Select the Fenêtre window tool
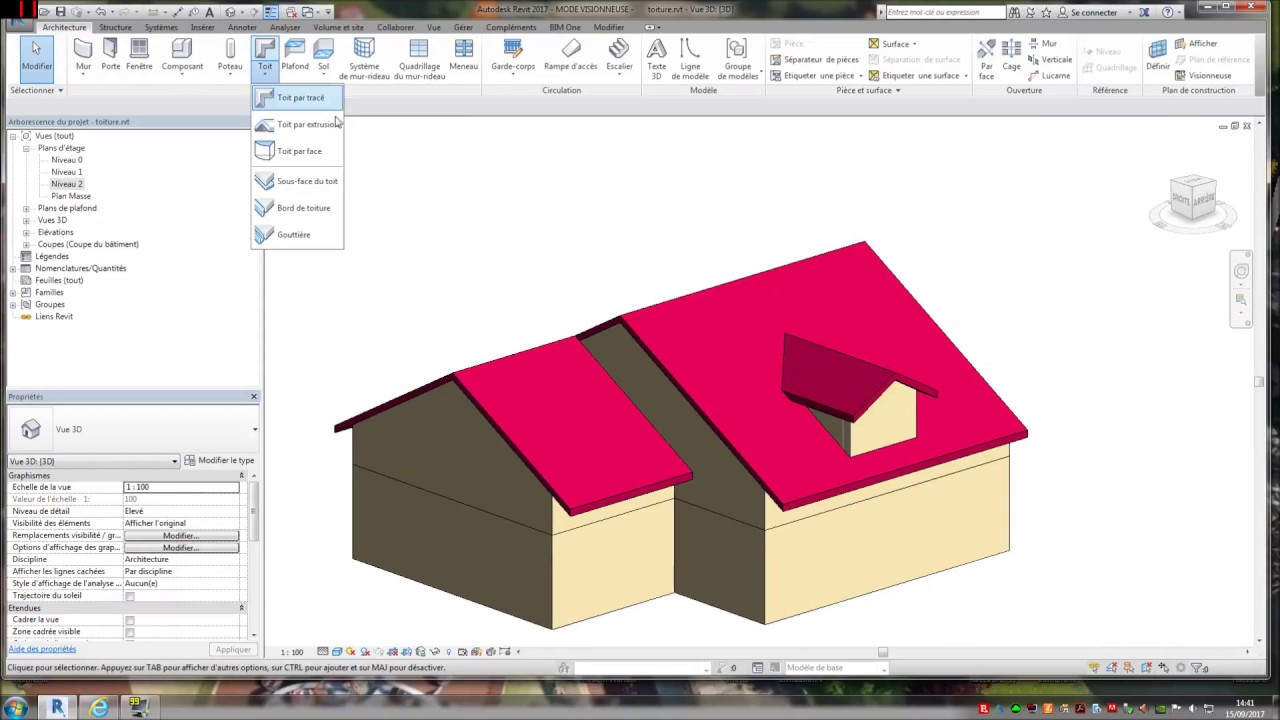The height and width of the screenshot is (720, 1280). (139, 56)
